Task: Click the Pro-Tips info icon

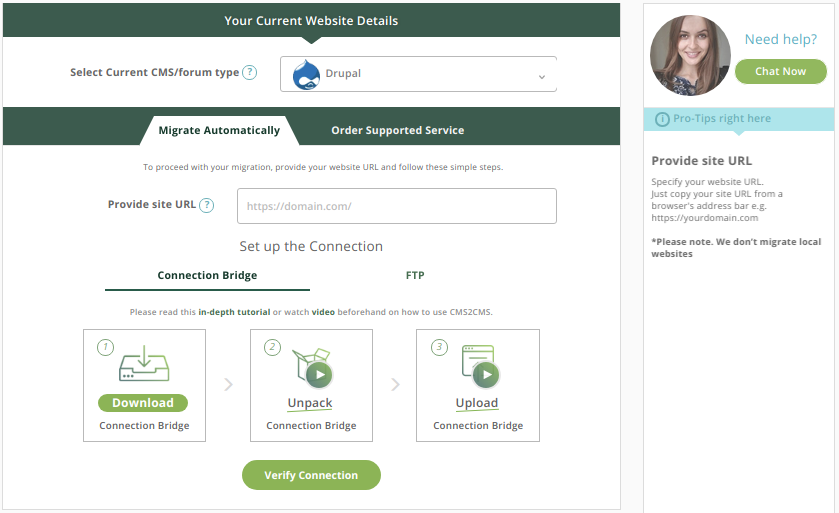Action: (x=662, y=119)
